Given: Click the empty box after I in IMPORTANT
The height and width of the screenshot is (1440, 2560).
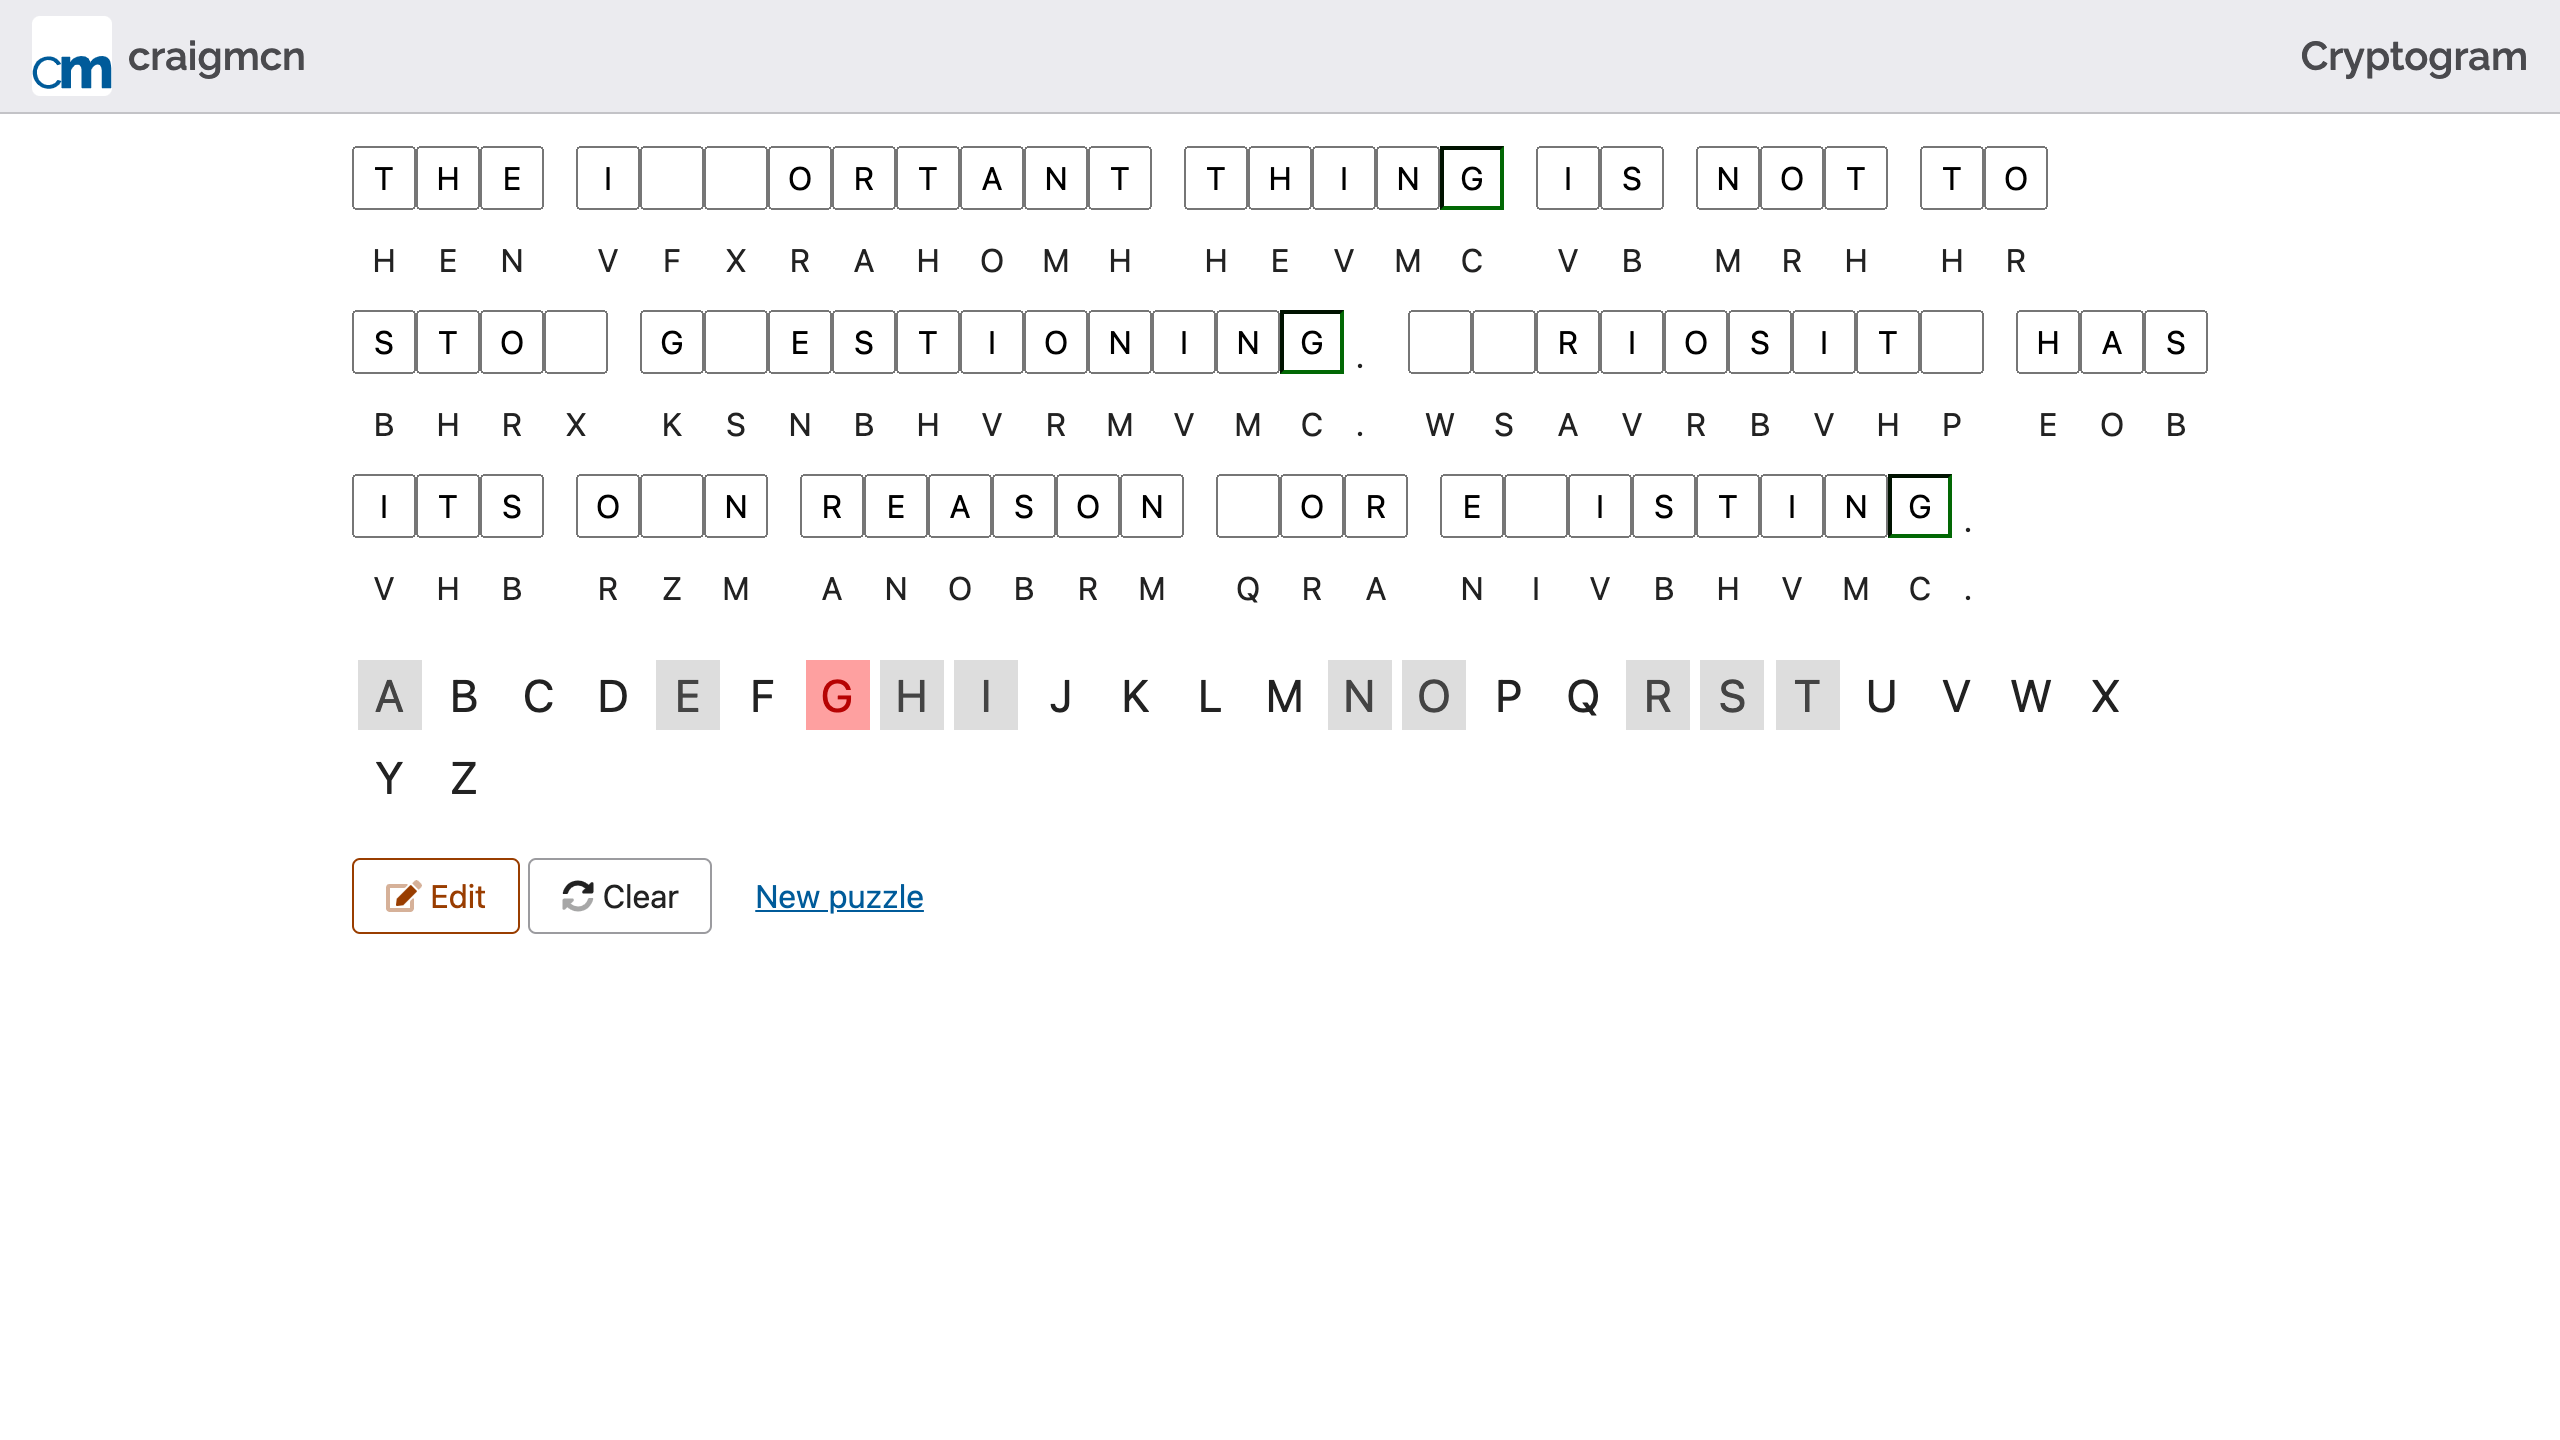Looking at the screenshot, I should pyautogui.click(x=672, y=179).
